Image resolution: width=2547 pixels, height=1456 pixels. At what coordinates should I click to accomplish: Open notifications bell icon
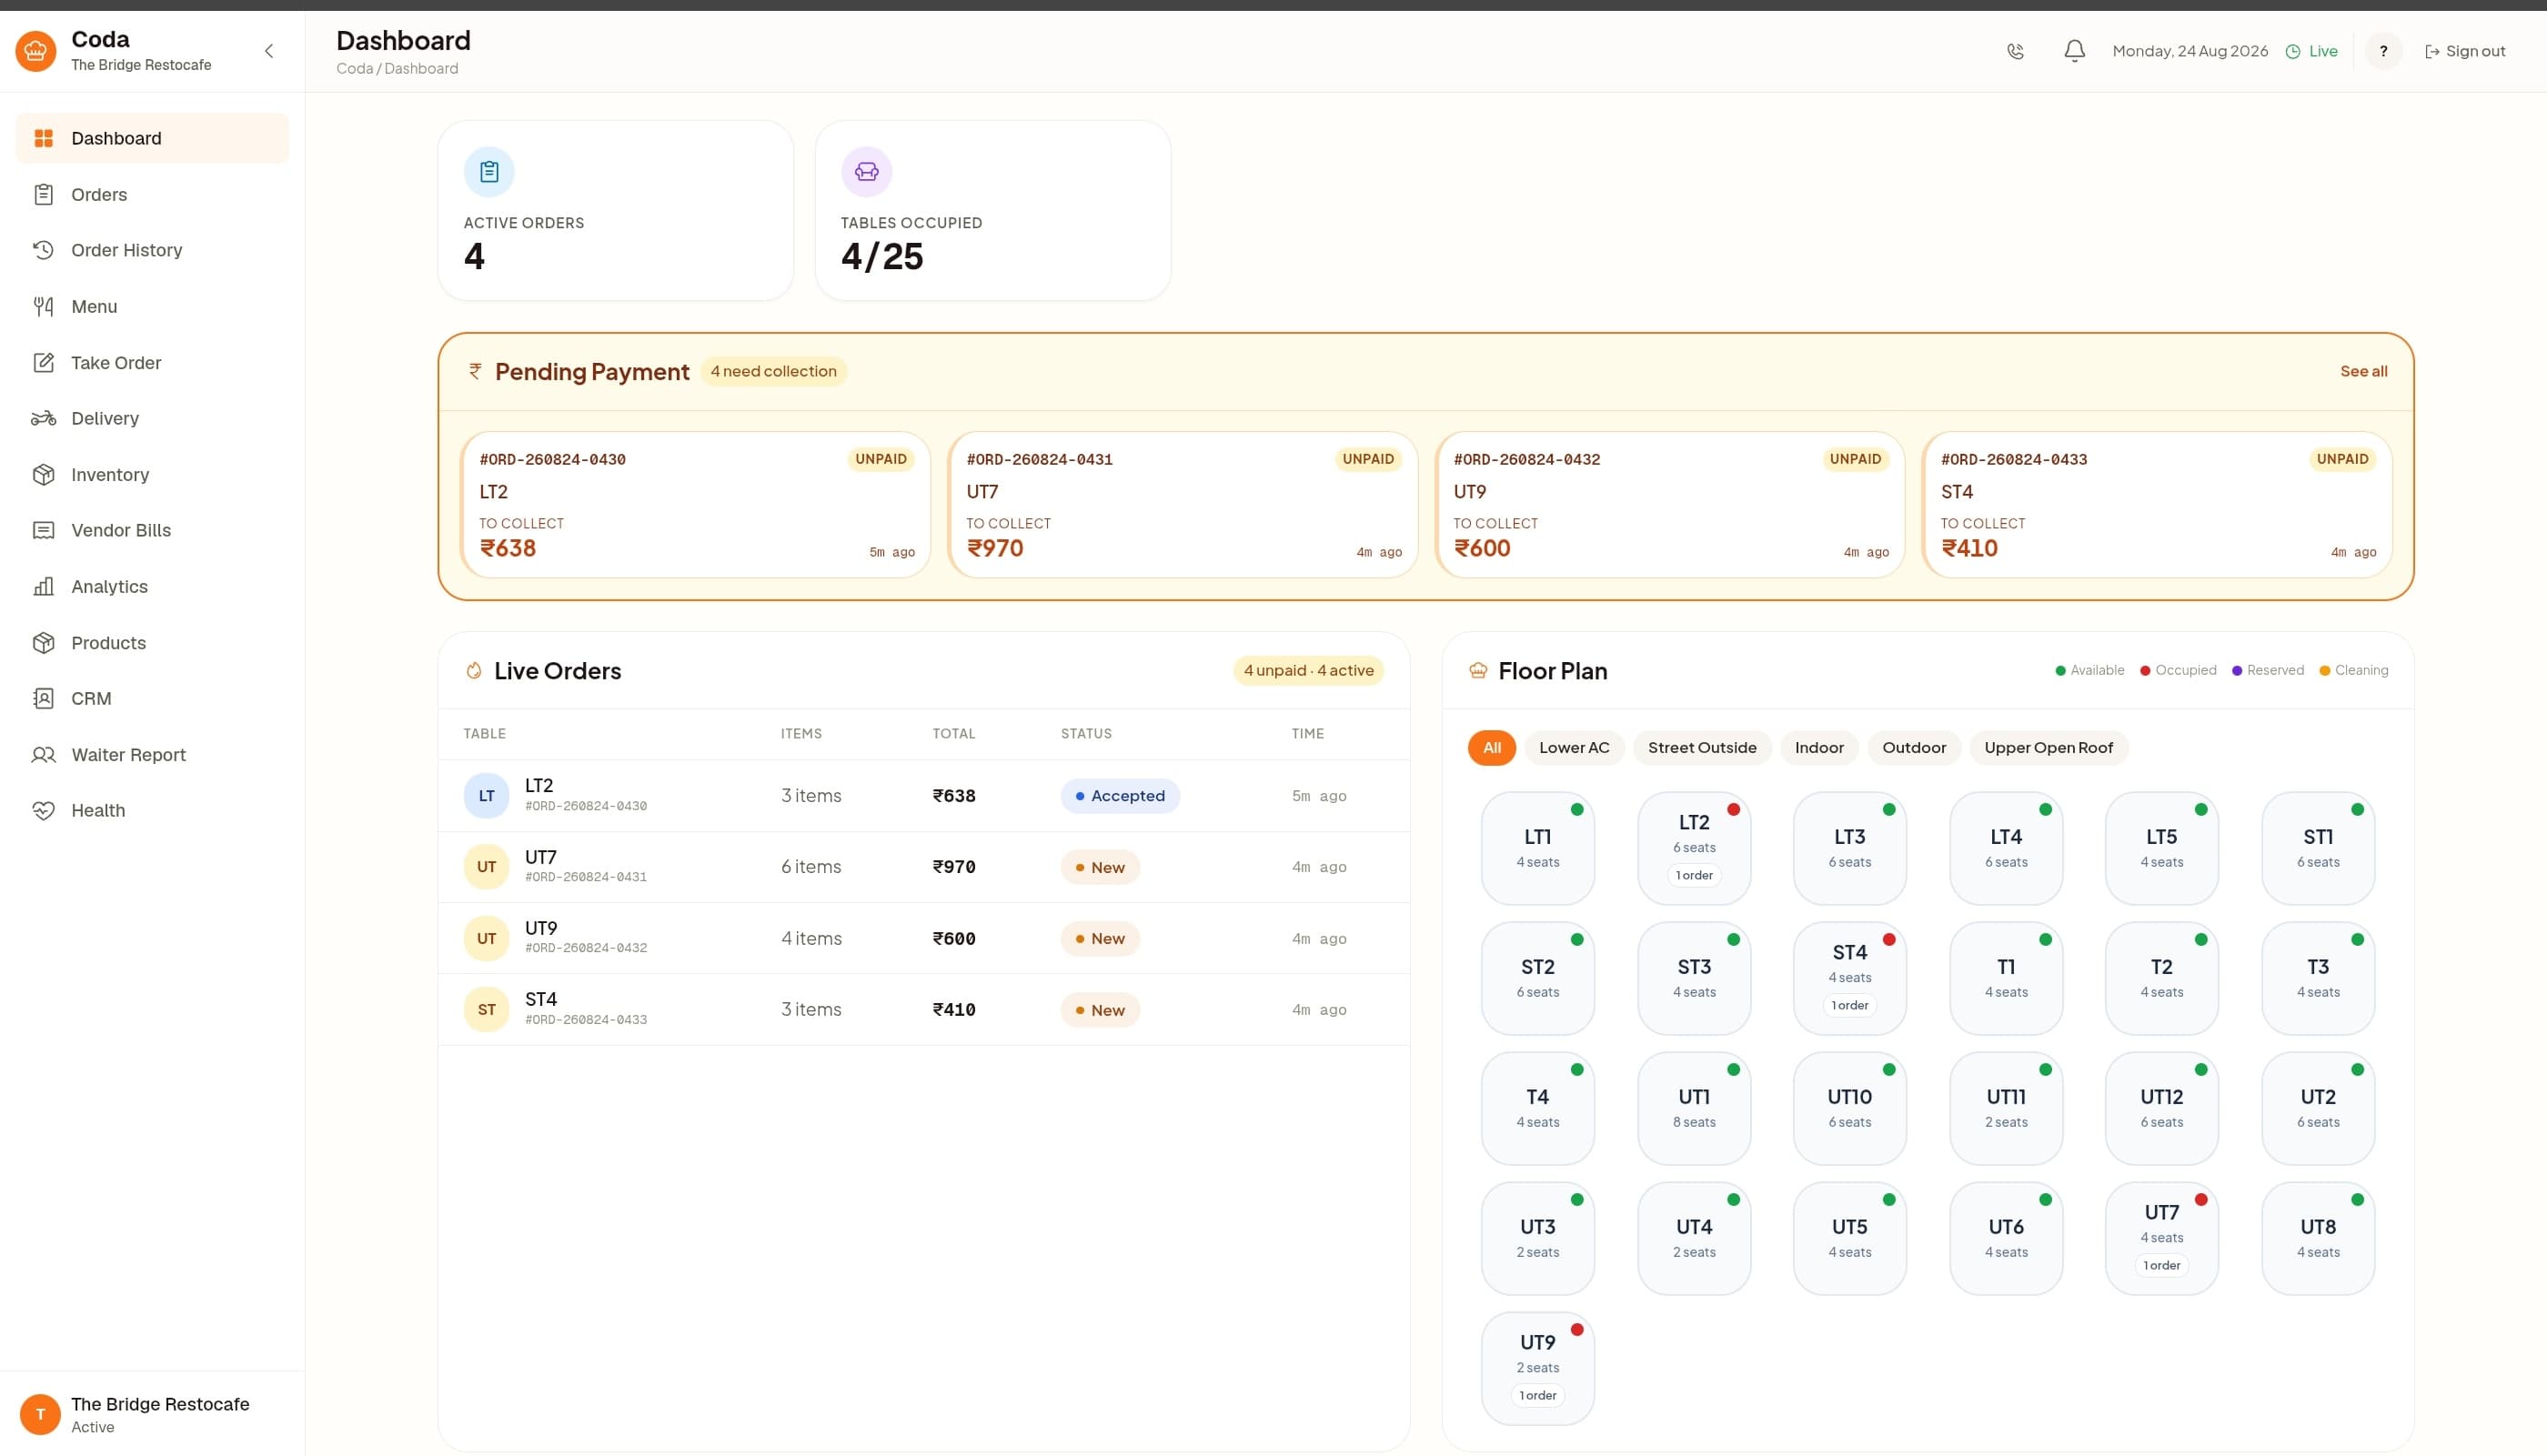point(2075,51)
